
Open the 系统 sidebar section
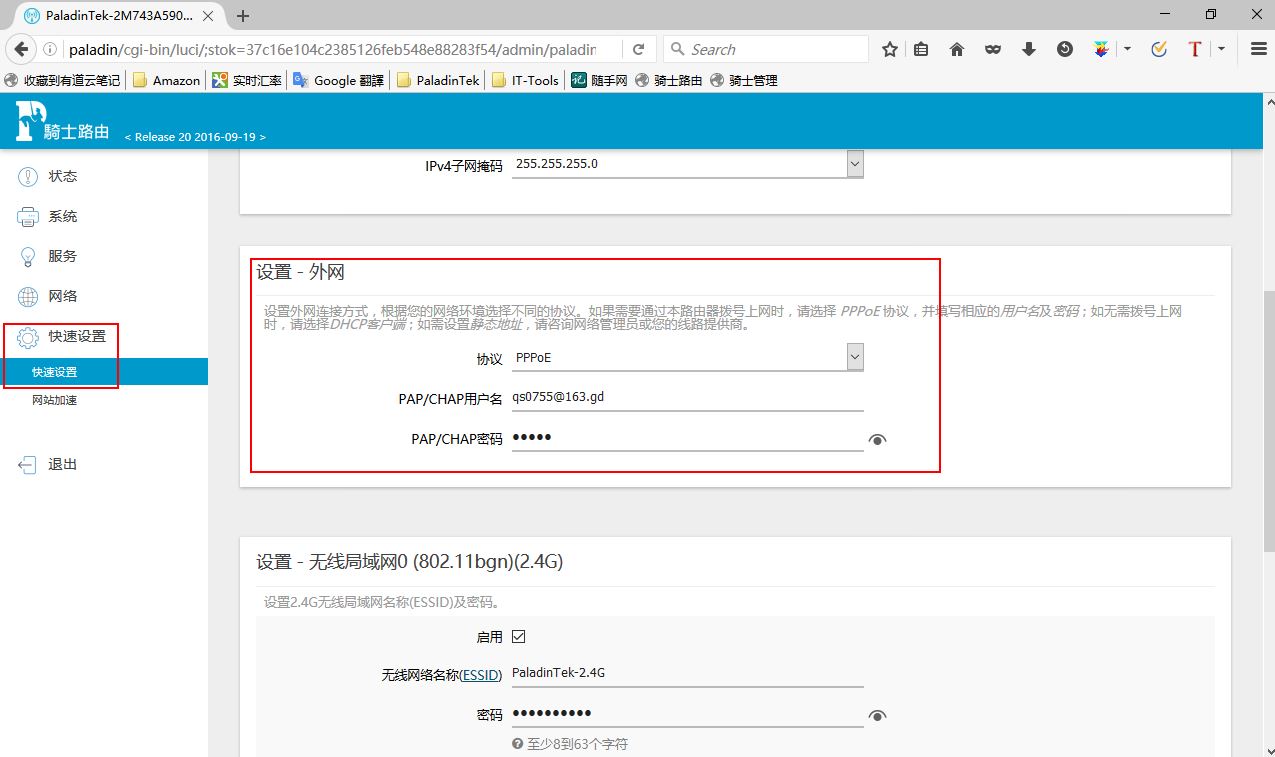62,216
